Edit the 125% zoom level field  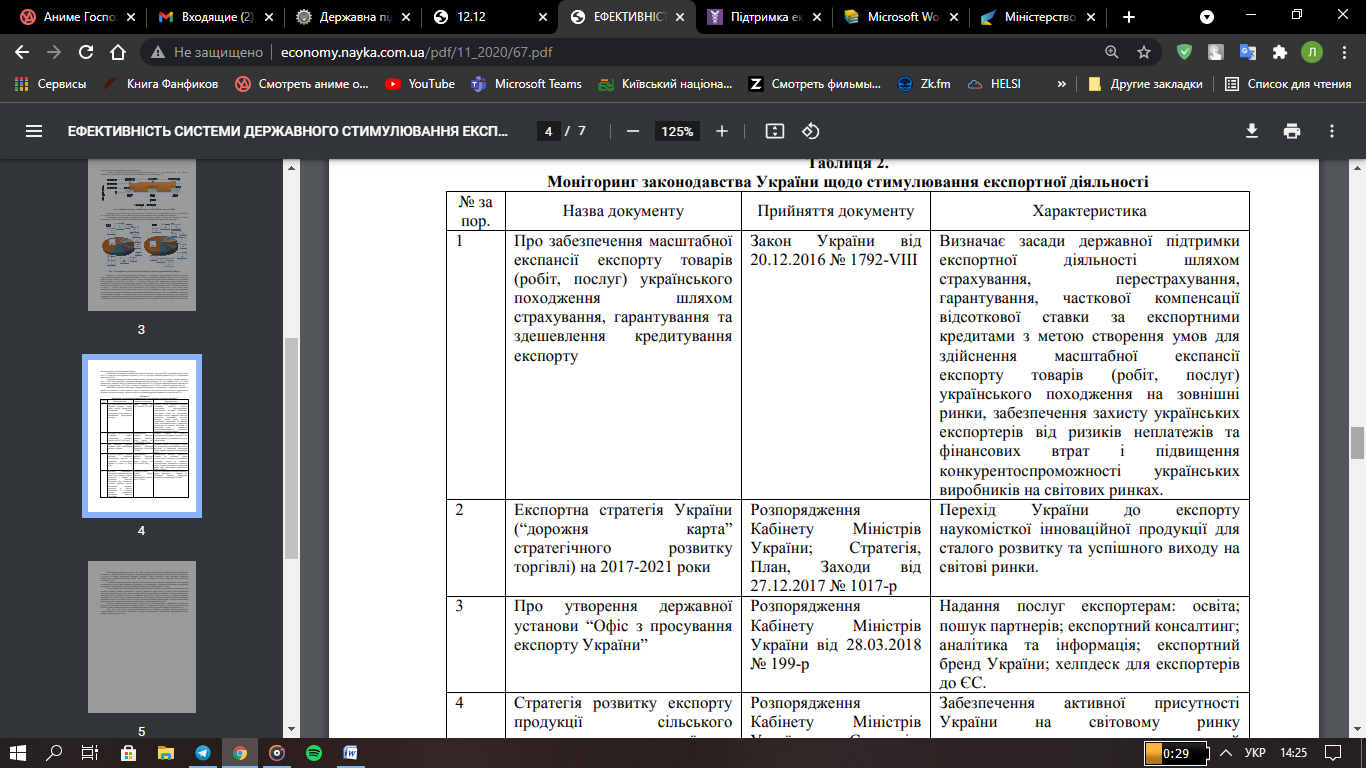677,131
